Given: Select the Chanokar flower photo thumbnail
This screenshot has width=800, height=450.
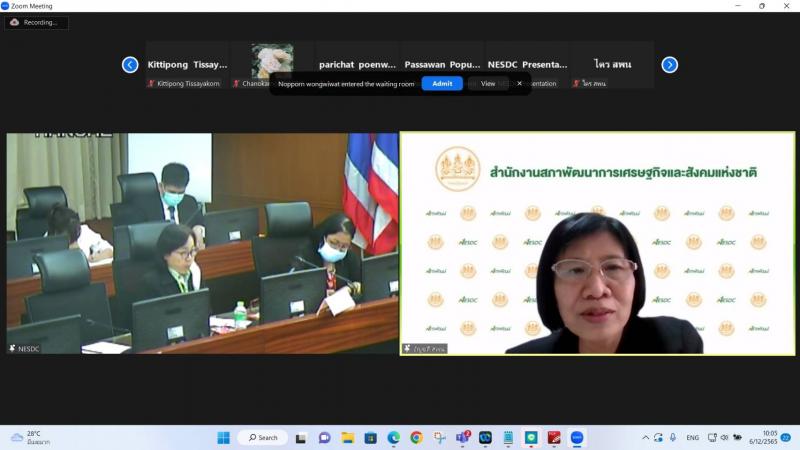Looking at the screenshot, I should (272, 60).
